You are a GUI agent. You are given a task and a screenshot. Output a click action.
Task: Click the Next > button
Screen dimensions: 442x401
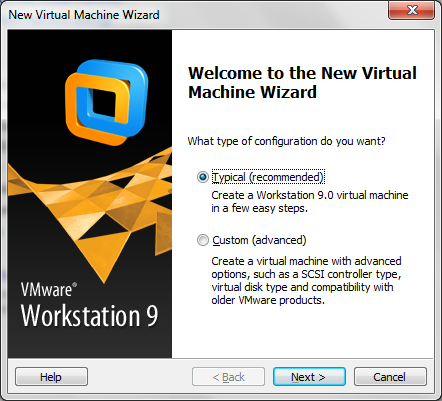coord(309,377)
